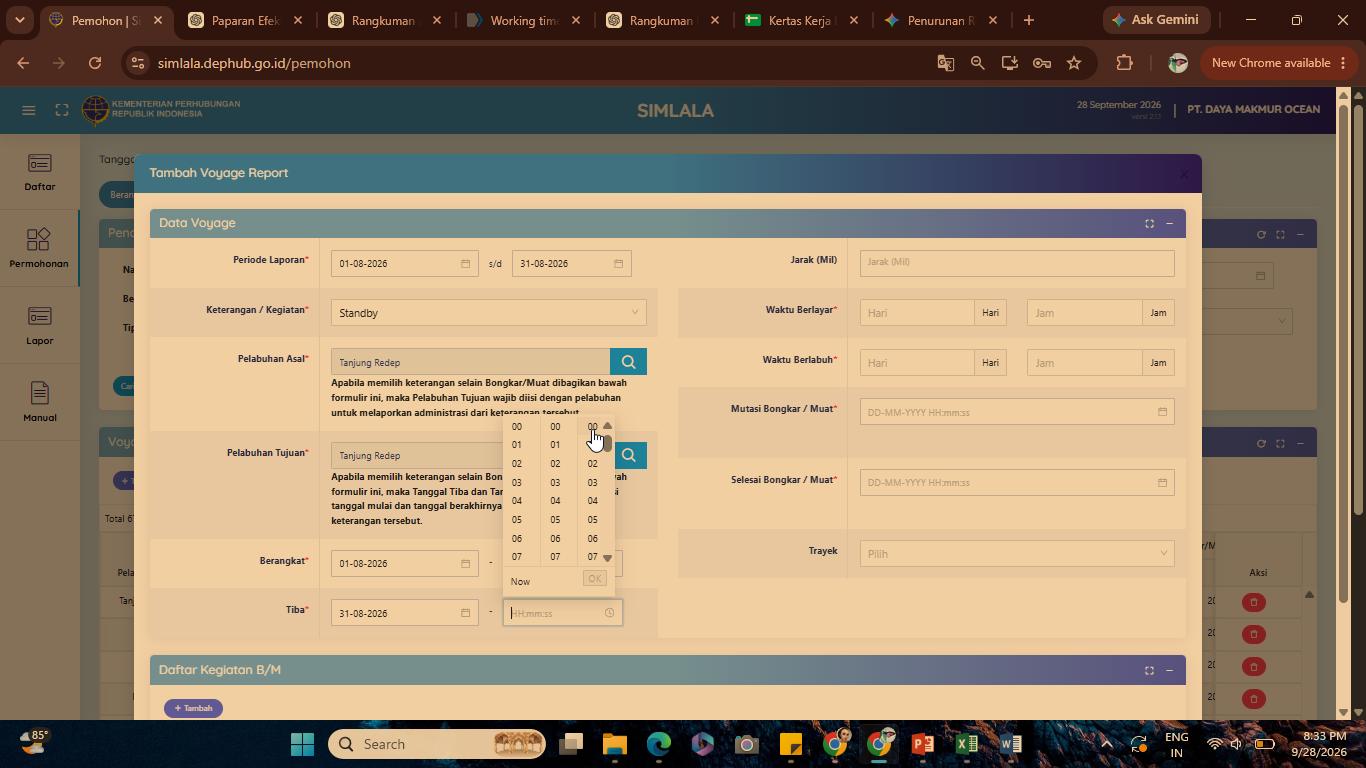Click the hamburger menu icon in header
The width and height of the screenshot is (1366, 768).
click(x=28, y=110)
